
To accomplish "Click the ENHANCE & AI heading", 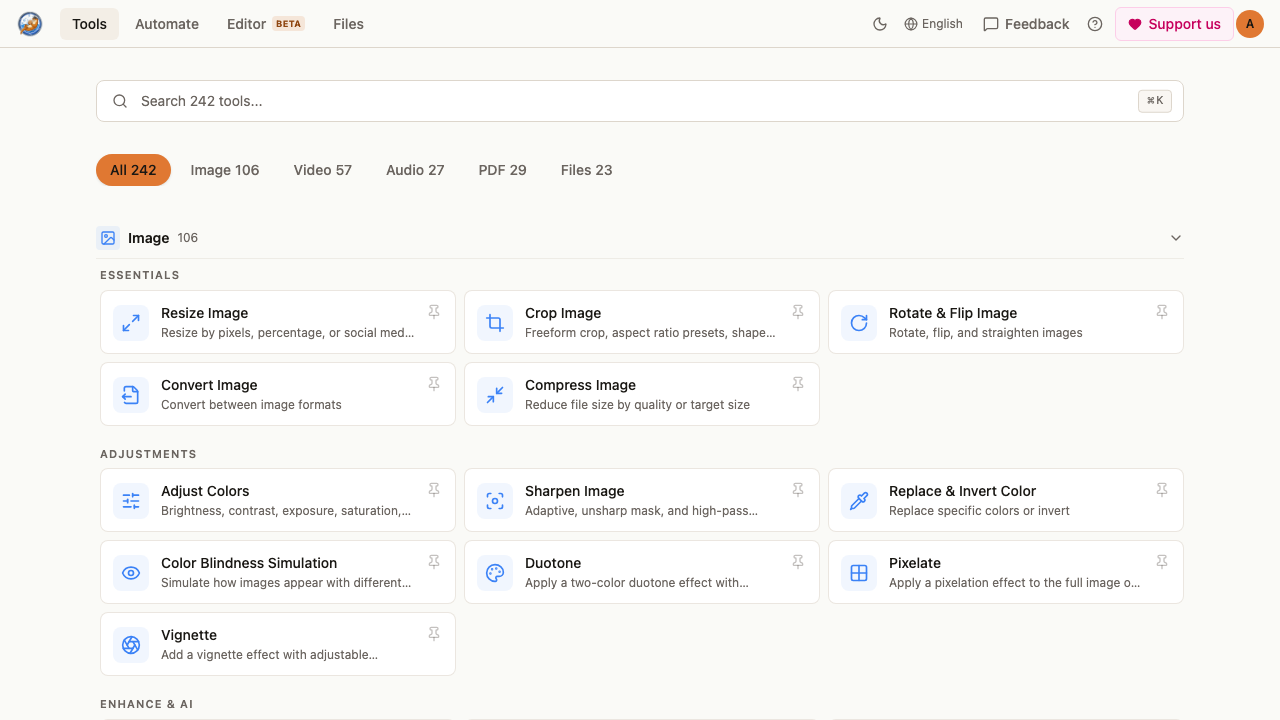I will click(x=147, y=704).
